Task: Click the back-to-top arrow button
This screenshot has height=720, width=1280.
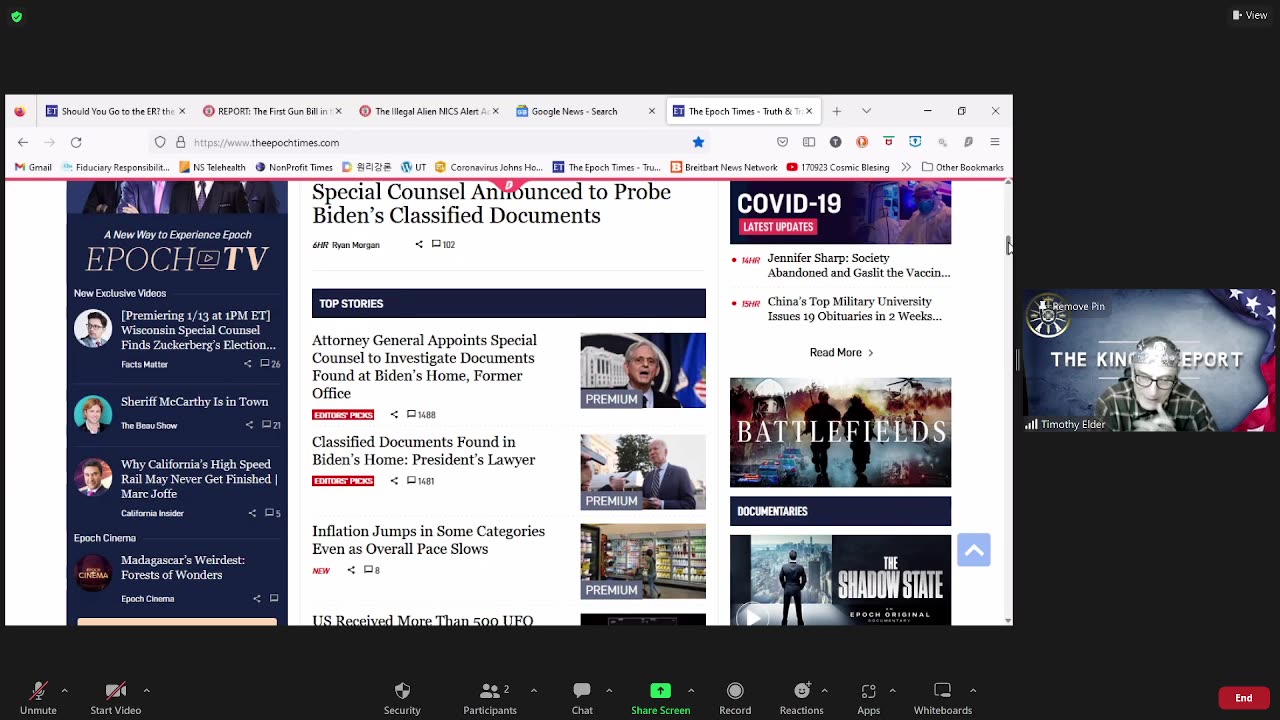Action: coord(973,550)
